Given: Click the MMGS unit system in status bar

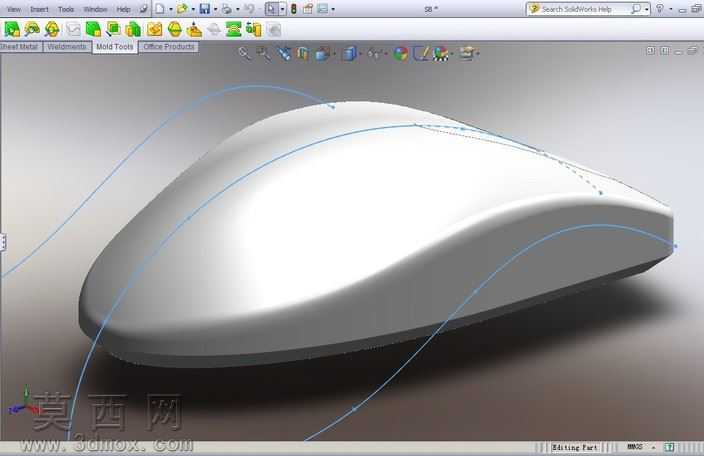Looking at the screenshot, I should point(634,447).
